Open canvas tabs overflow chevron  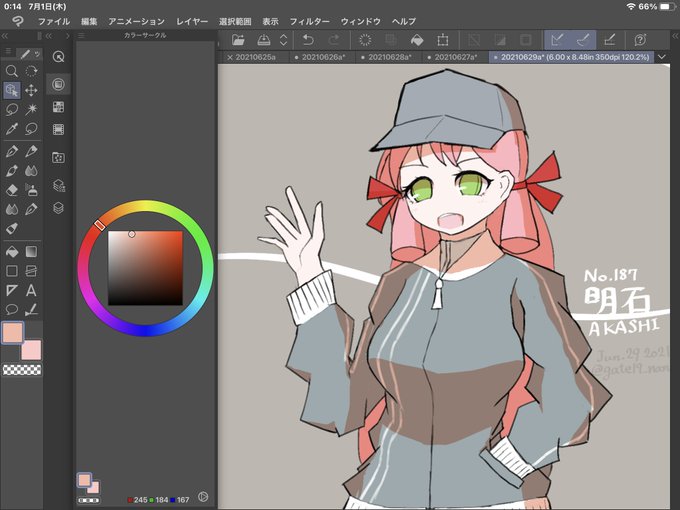tap(662, 57)
